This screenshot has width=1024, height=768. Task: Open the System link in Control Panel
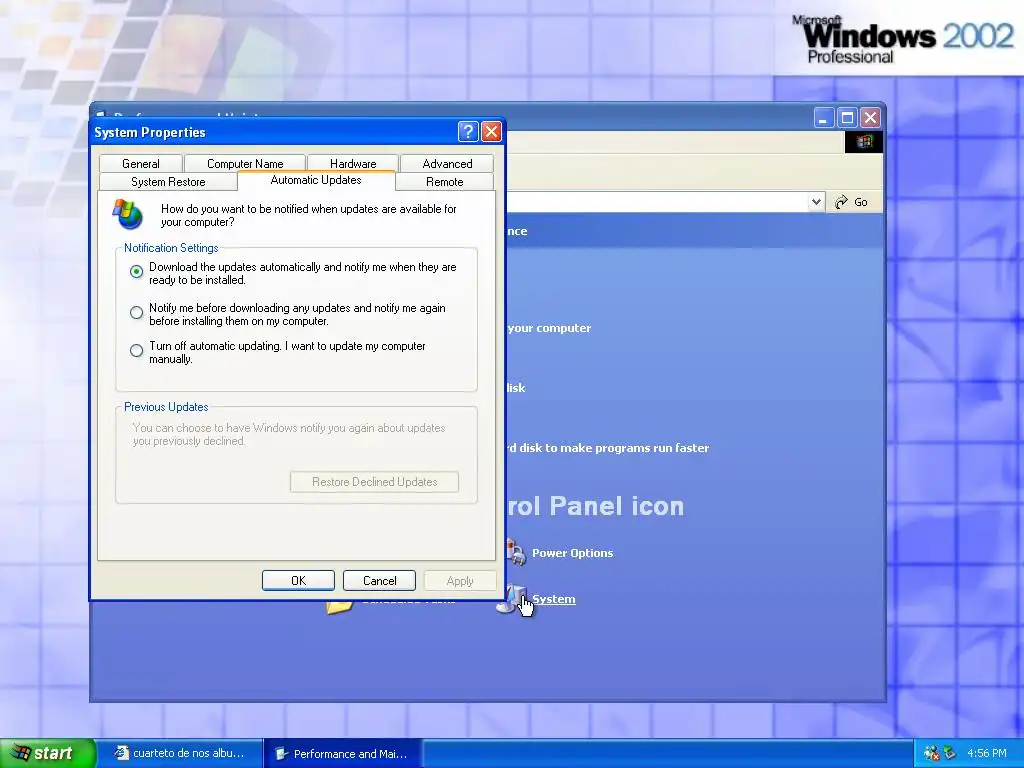pyautogui.click(x=554, y=599)
